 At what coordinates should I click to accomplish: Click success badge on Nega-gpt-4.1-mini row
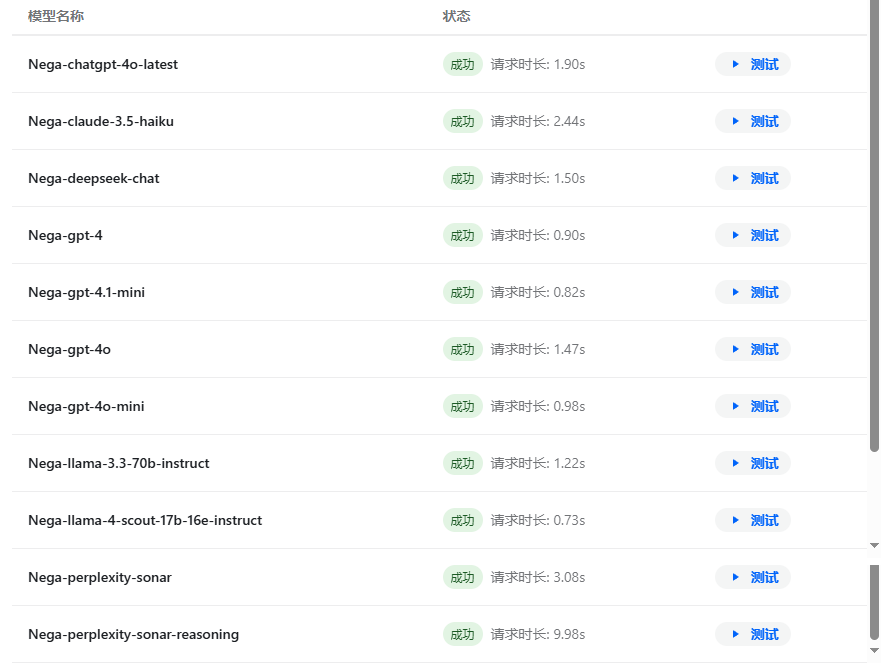462,292
